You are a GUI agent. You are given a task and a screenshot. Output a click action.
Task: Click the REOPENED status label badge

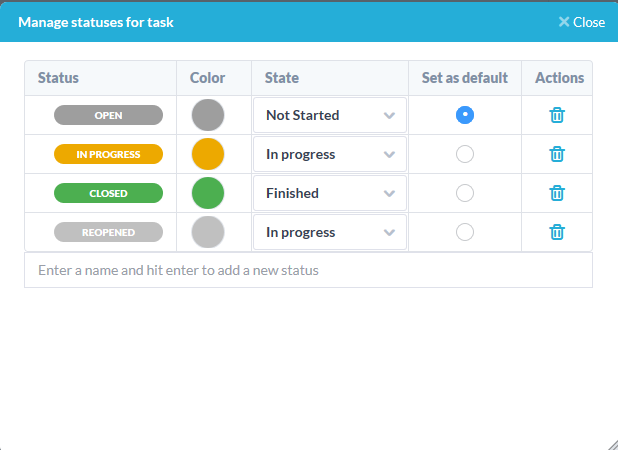click(x=108, y=232)
